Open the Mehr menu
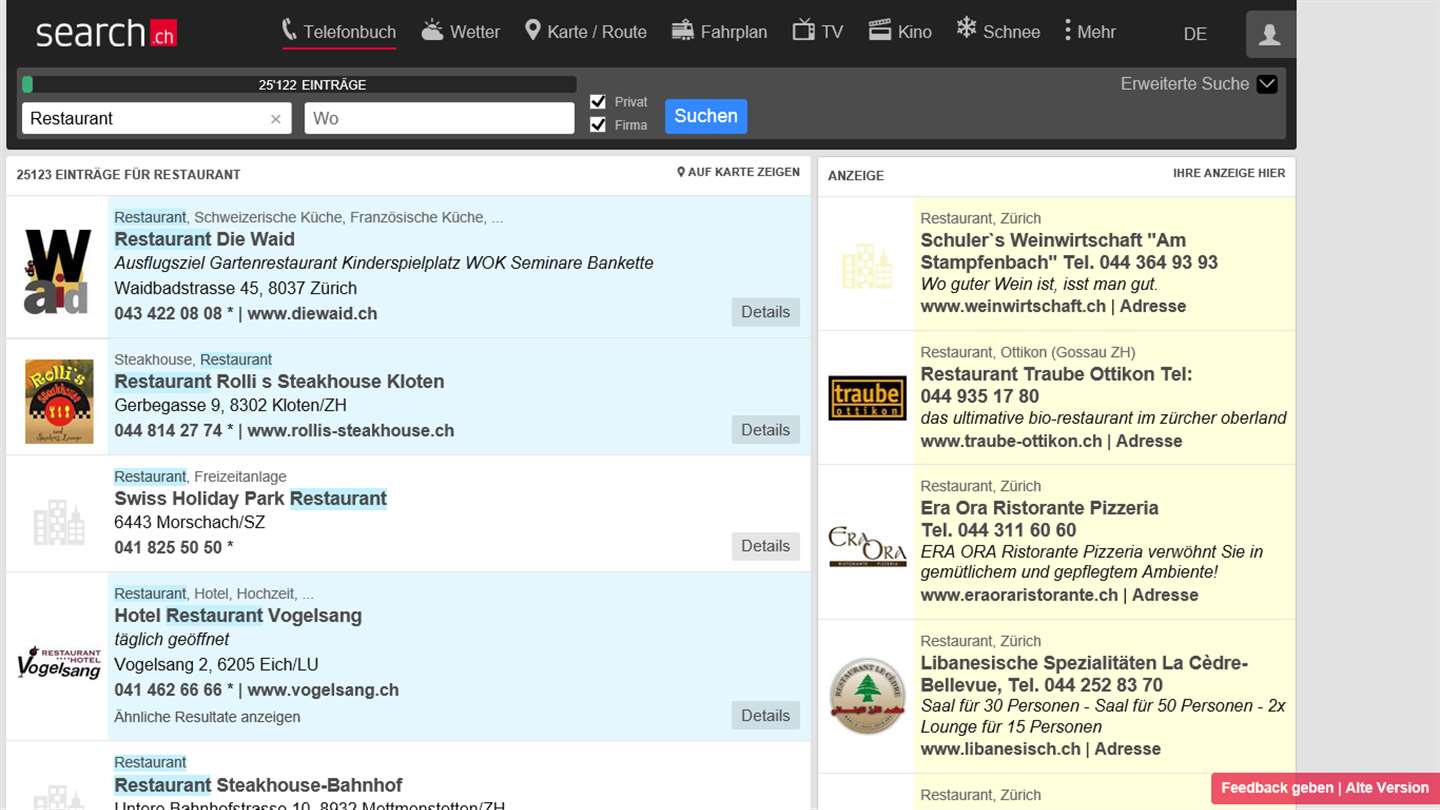Viewport: 1440px width, 810px height. (x=1089, y=32)
